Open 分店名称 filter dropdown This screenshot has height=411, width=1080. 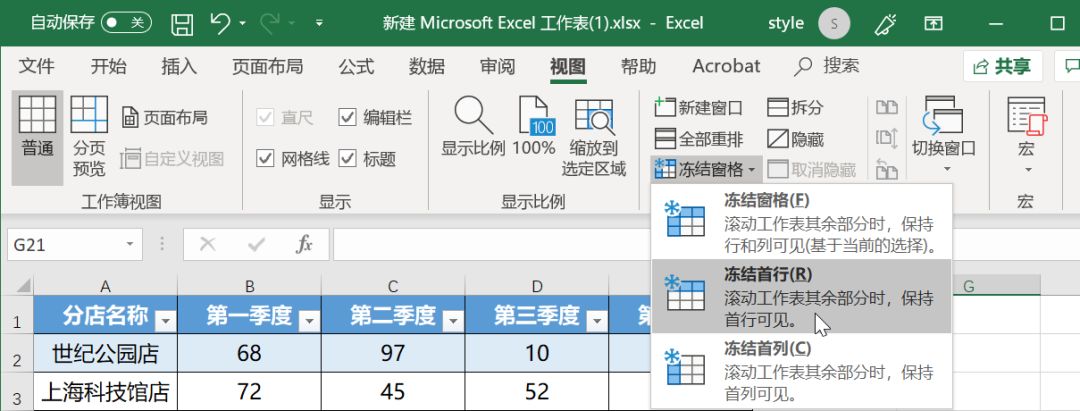pos(166,321)
